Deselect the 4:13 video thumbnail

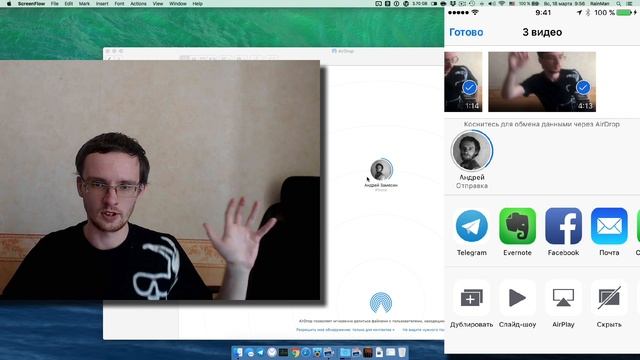[x=542, y=82]
